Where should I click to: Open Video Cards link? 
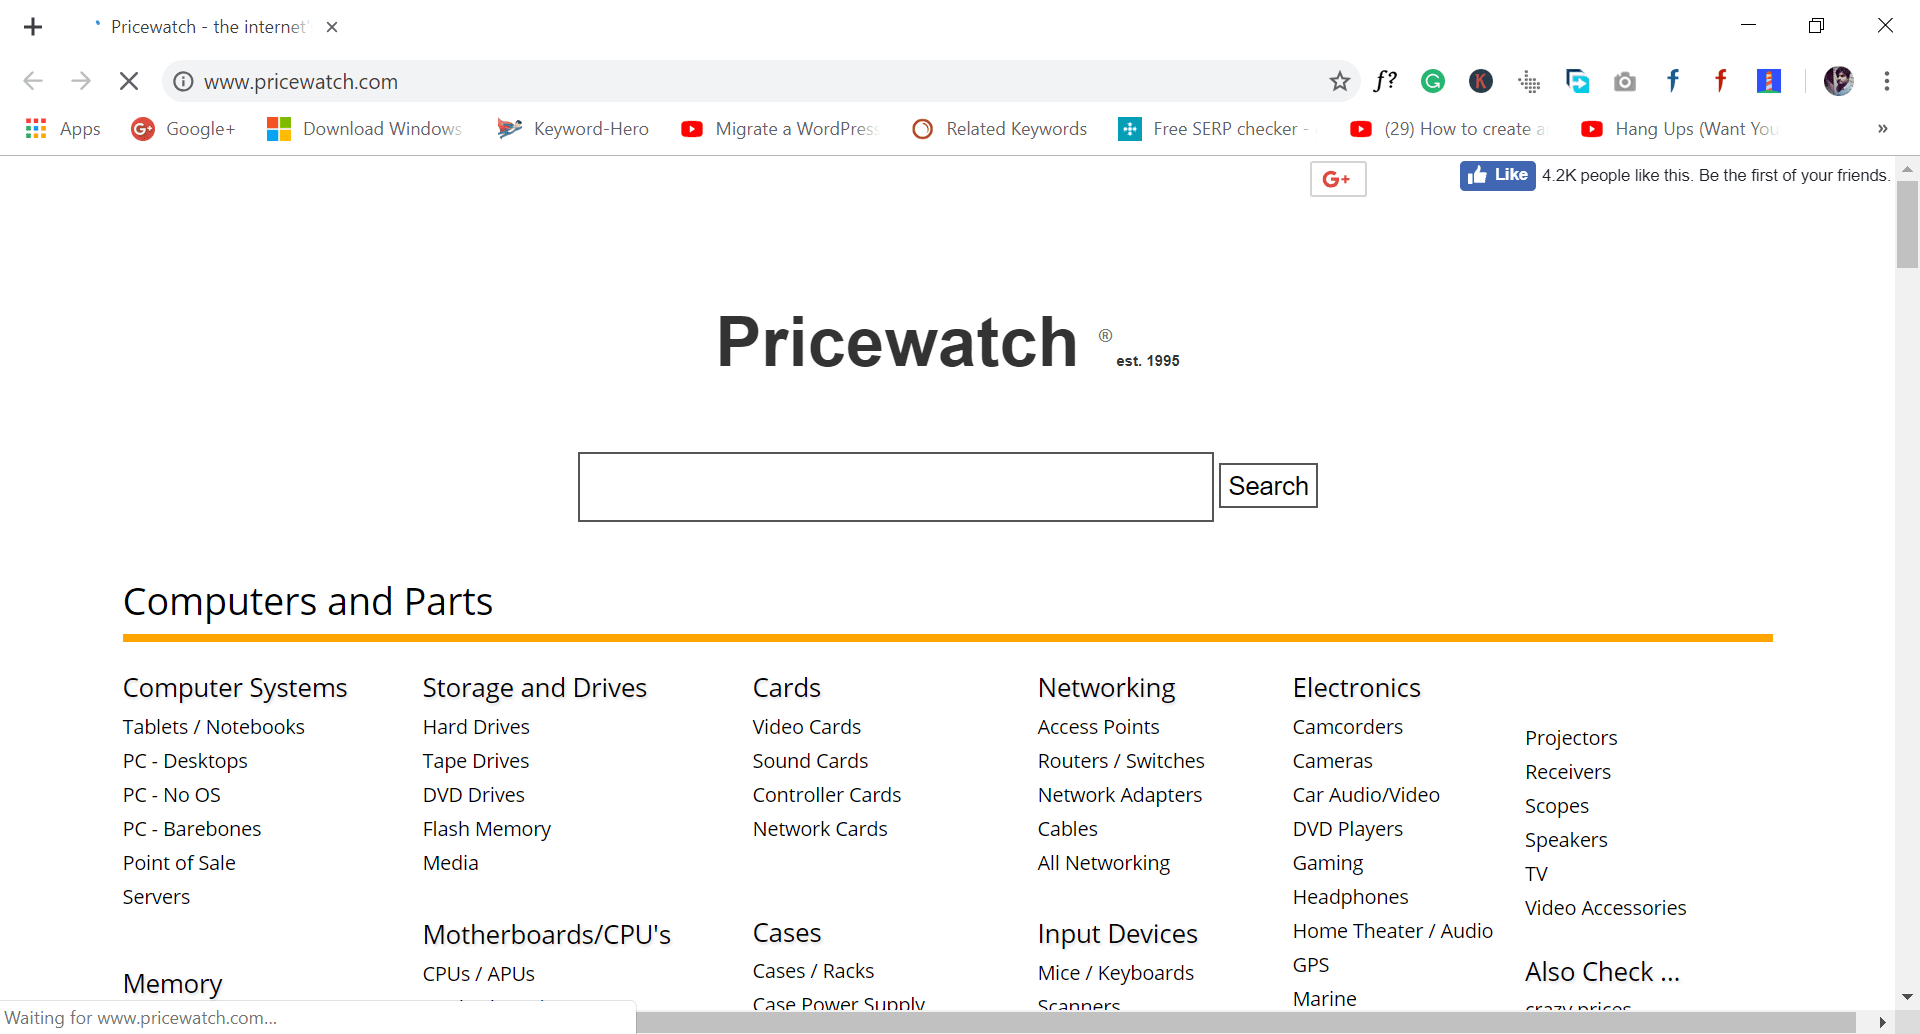(x=807, y=727)
